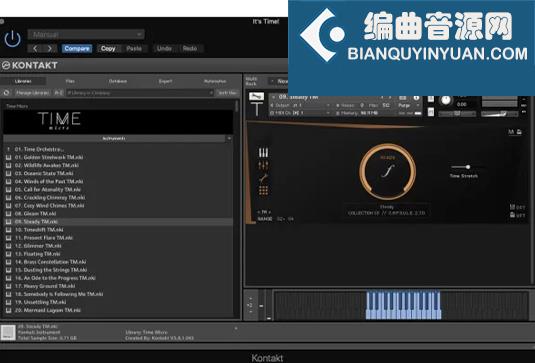Close the info pane with X
Image resolution: width=535 pixels, height=363 pixels.
point(236,329)
